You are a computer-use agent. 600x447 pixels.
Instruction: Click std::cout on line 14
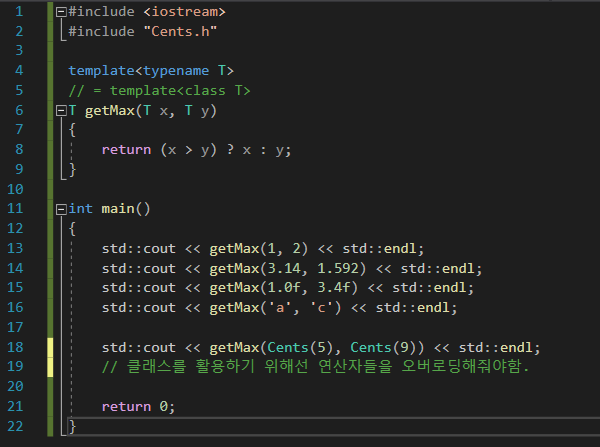139,268
